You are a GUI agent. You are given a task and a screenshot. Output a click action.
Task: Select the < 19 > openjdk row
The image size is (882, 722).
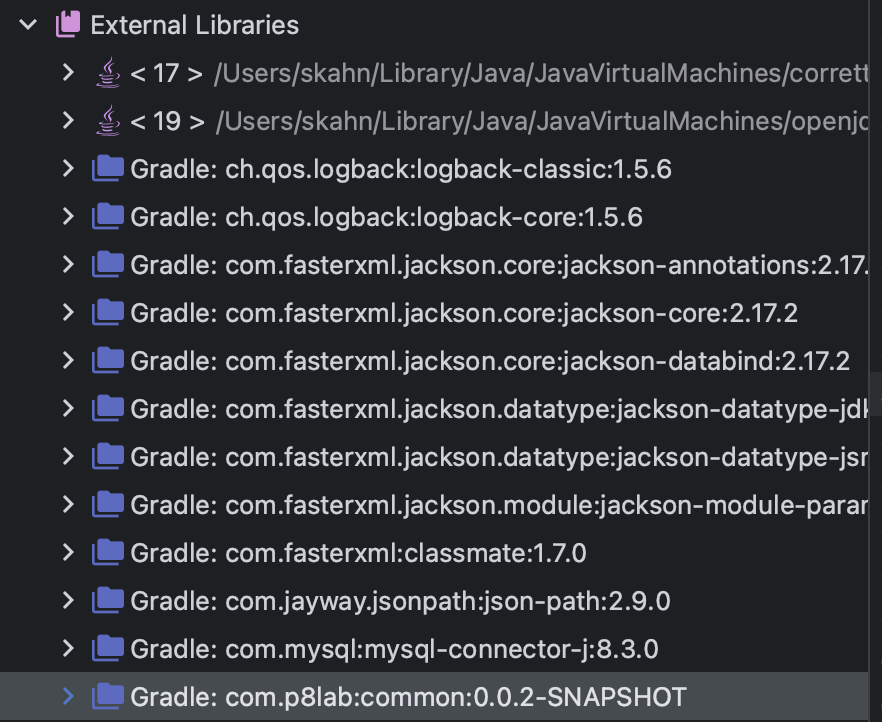pyautogui.click(x=434, y=121)
